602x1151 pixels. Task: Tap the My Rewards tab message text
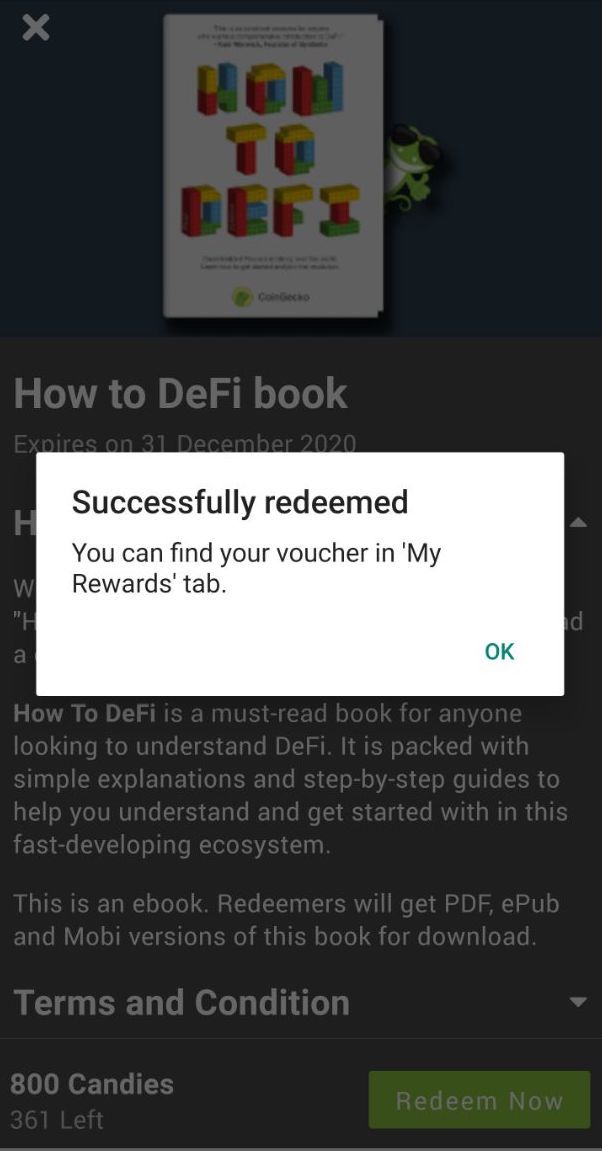click(x=256, y=568)
